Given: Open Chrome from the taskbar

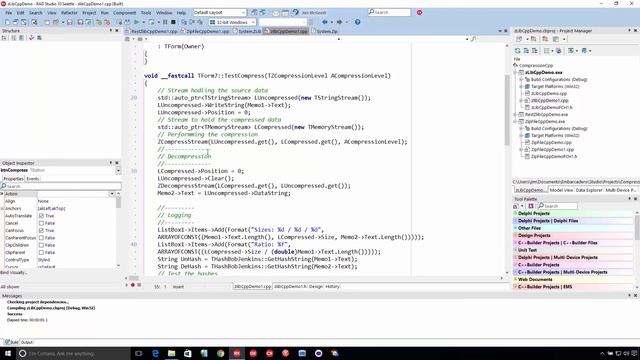Looking at the screenshot, I should 220,353.
